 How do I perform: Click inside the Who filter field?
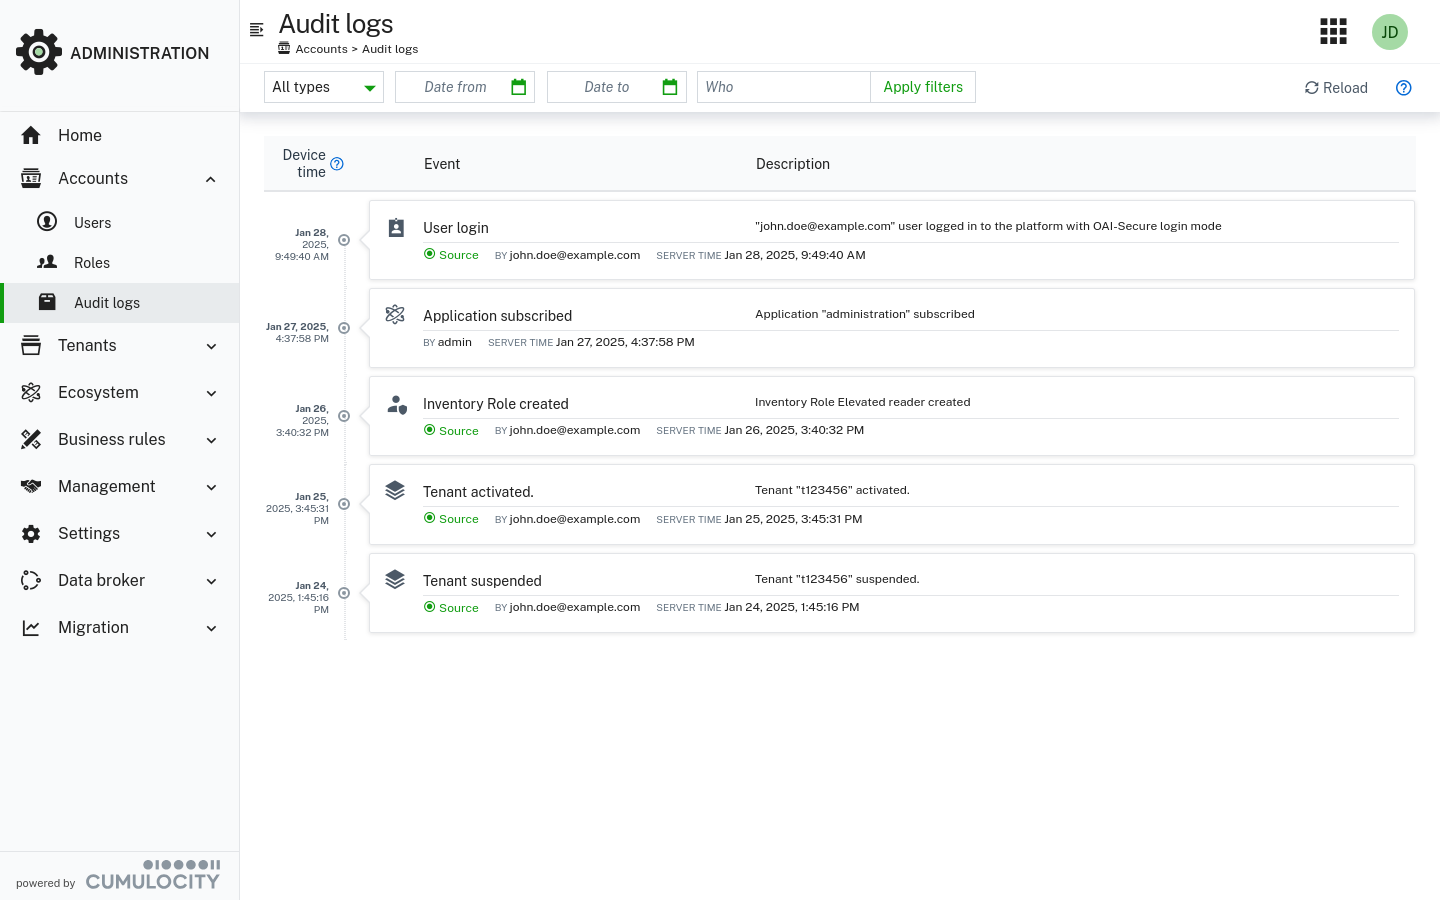pyautogui.click(x=783, y=87)
